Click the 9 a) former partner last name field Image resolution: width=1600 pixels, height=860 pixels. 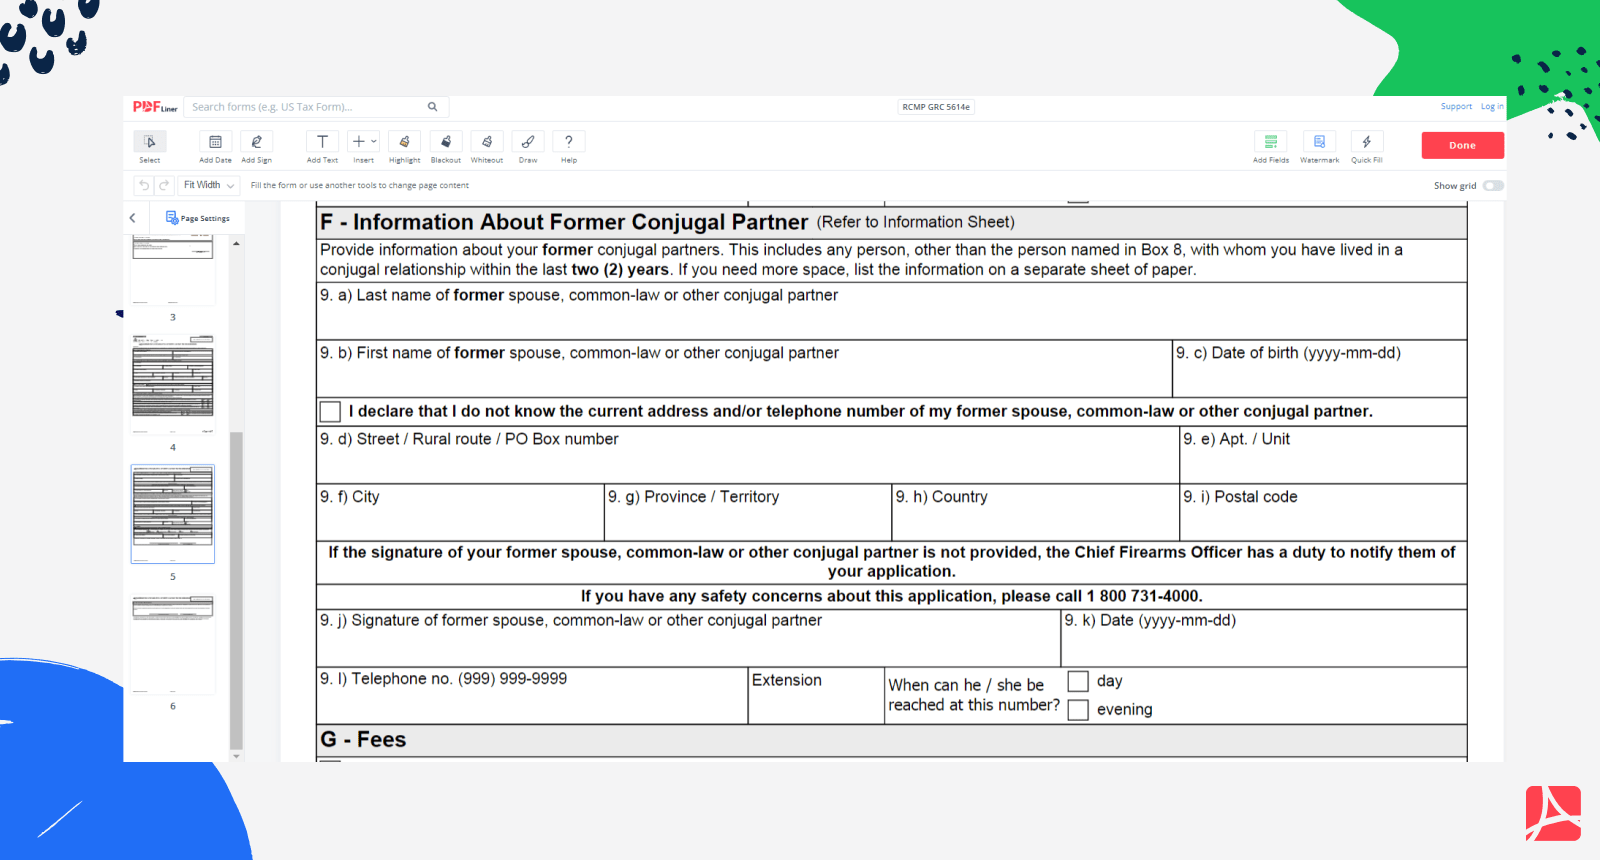pos(892,312)
